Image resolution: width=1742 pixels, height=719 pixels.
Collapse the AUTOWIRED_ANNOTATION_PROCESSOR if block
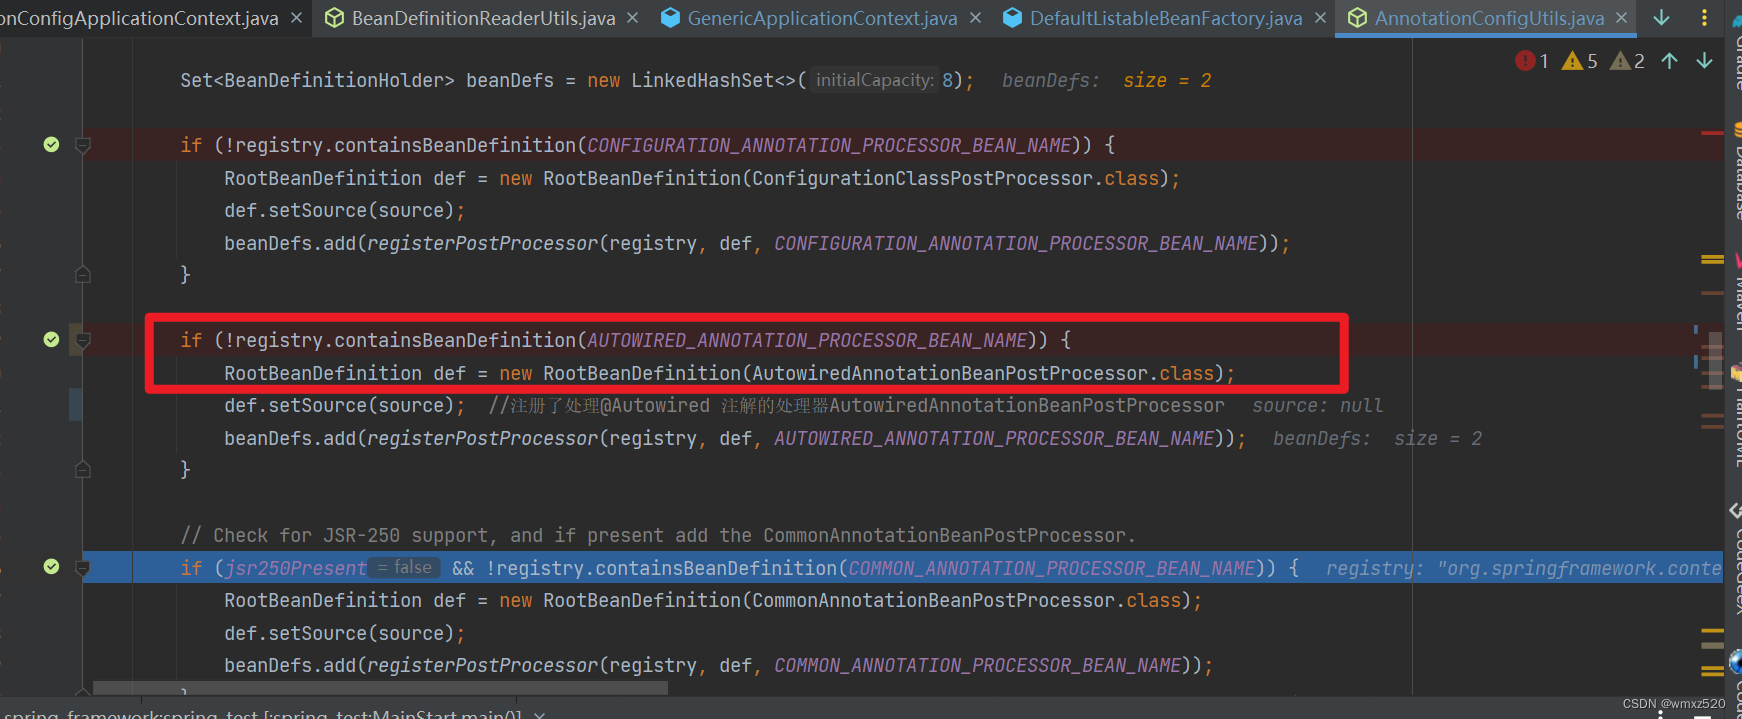[x=83, y=340]
